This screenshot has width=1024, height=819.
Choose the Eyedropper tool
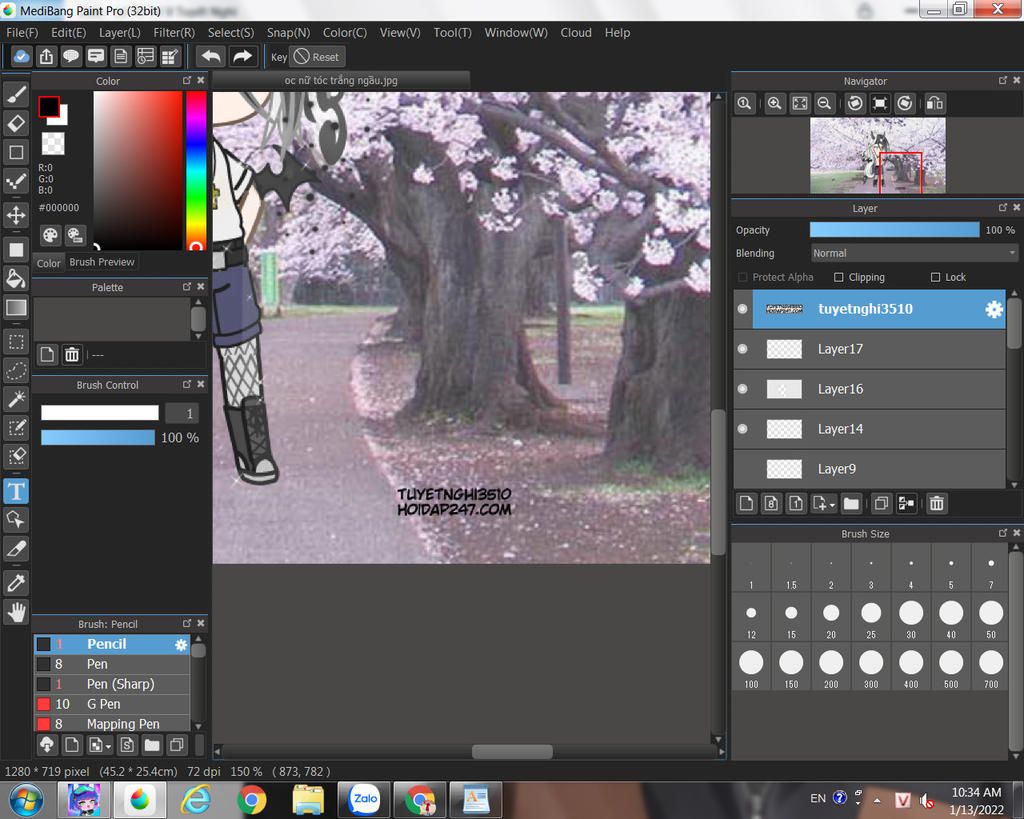click(x=16, y=582)
